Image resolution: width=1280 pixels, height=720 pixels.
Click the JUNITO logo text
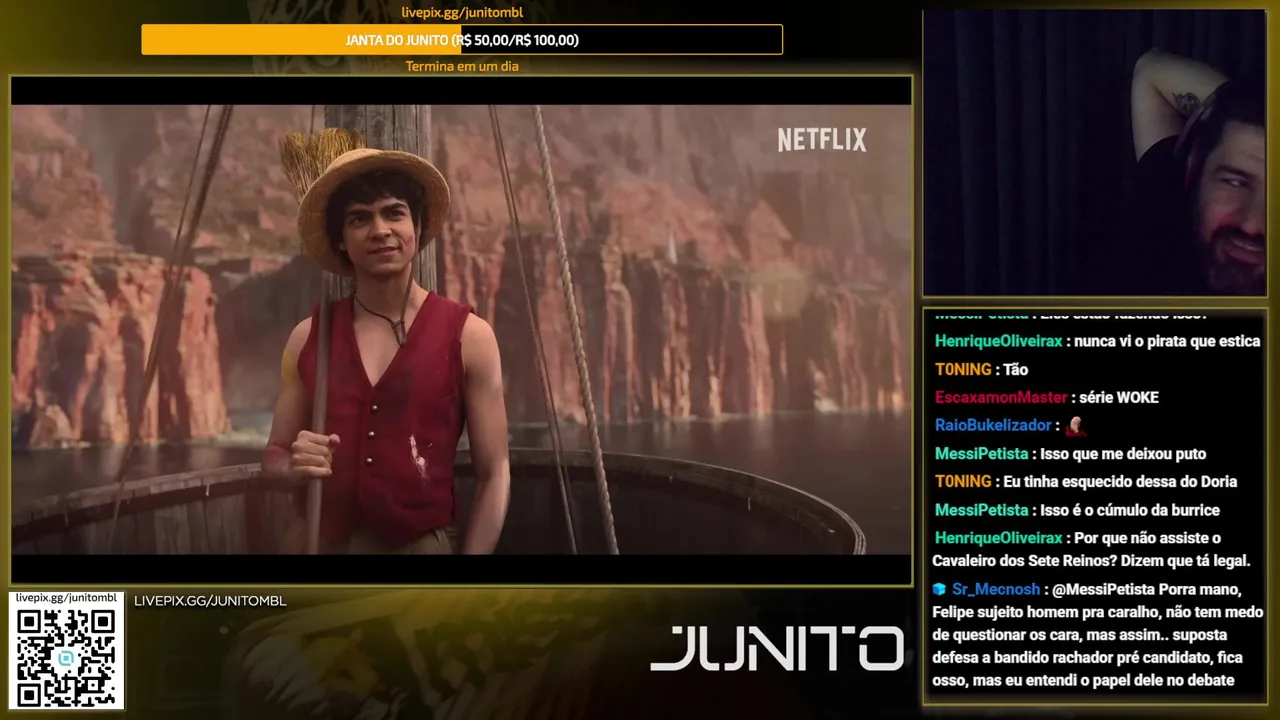(777, 648)
